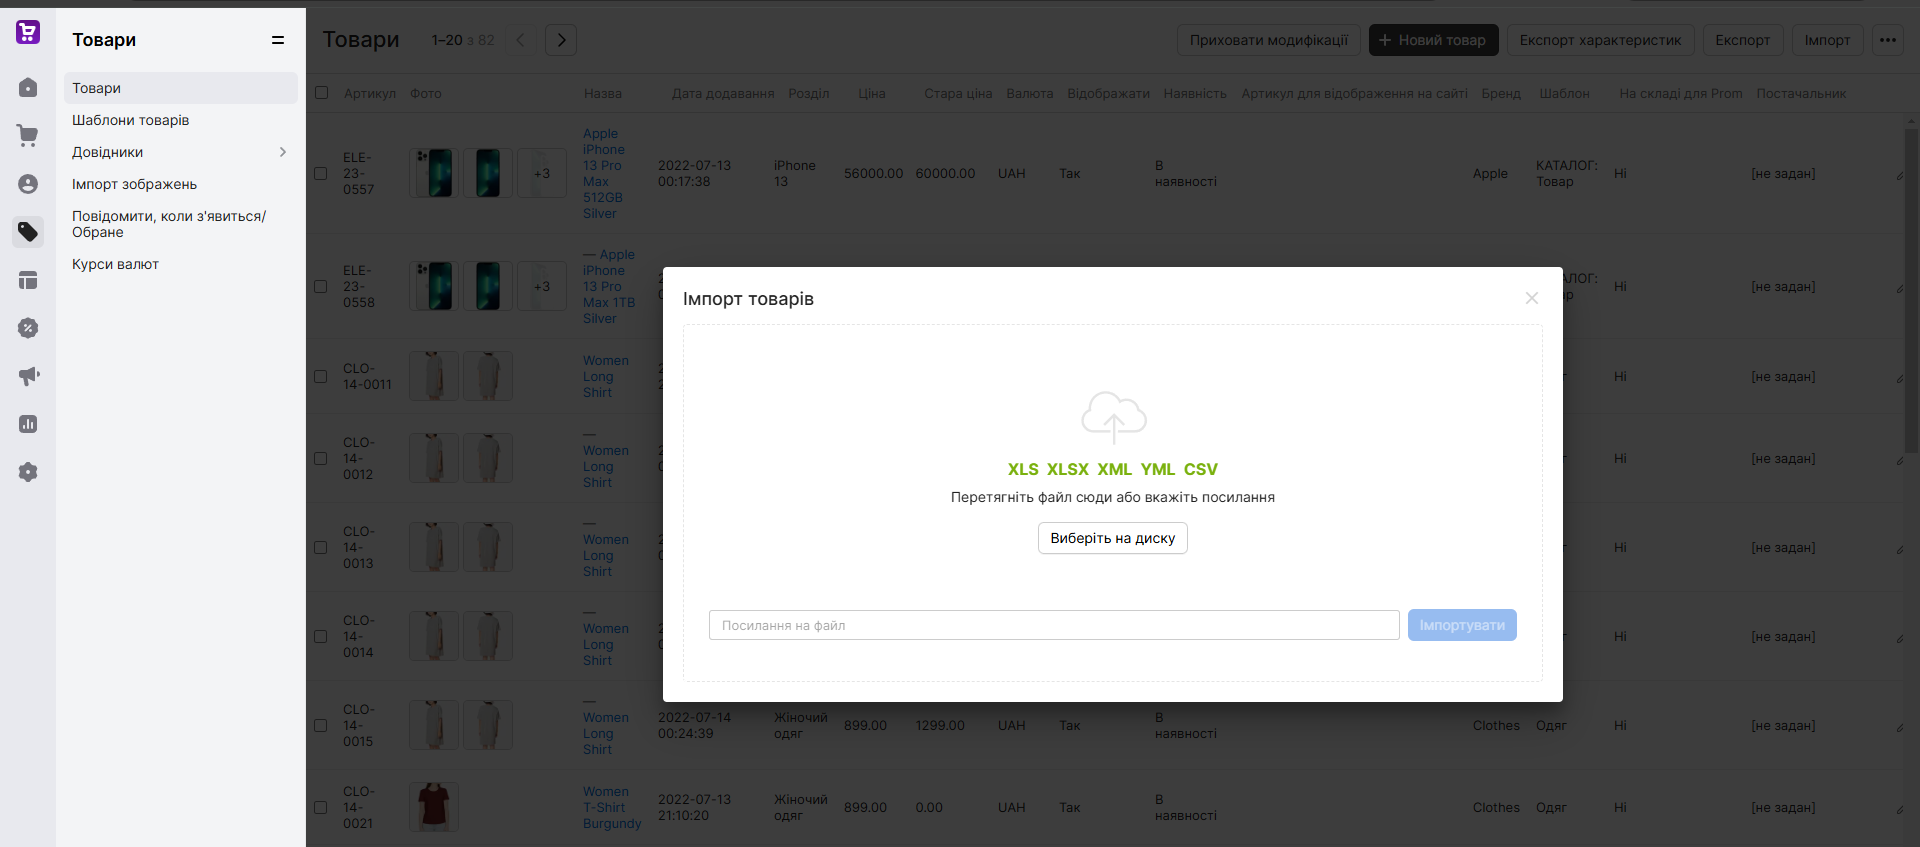This screenshot has height=847, width=1920.
Task: Open Шаблони товарів menu item
Action: [x=181, y=120]
